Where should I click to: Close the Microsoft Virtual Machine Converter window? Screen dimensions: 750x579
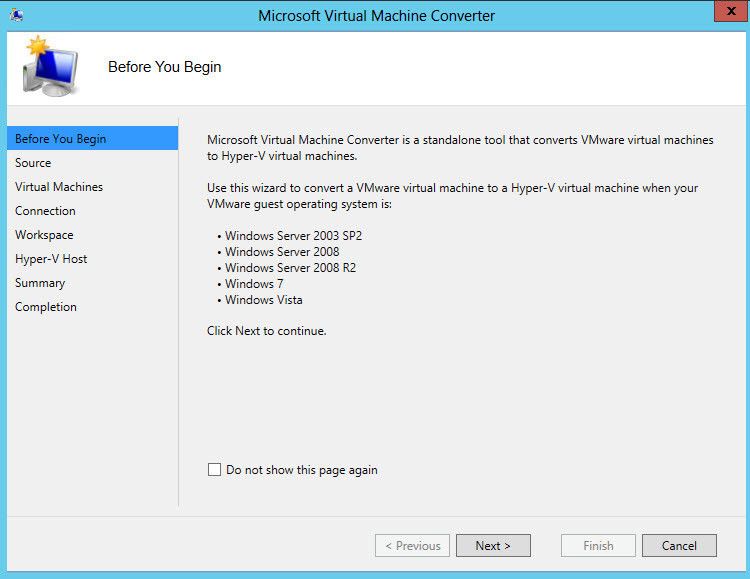tap(731, 11)
